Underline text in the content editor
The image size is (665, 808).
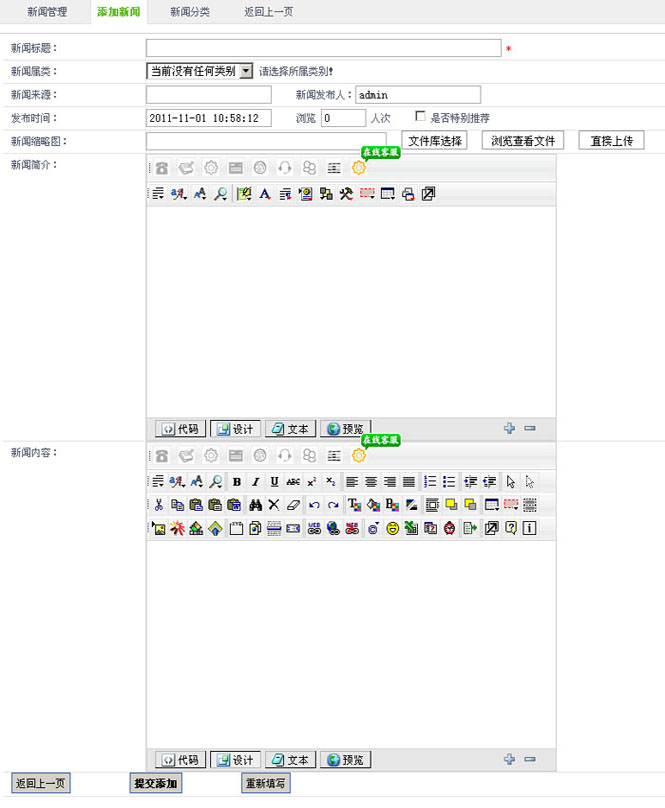tap(274, 481)
